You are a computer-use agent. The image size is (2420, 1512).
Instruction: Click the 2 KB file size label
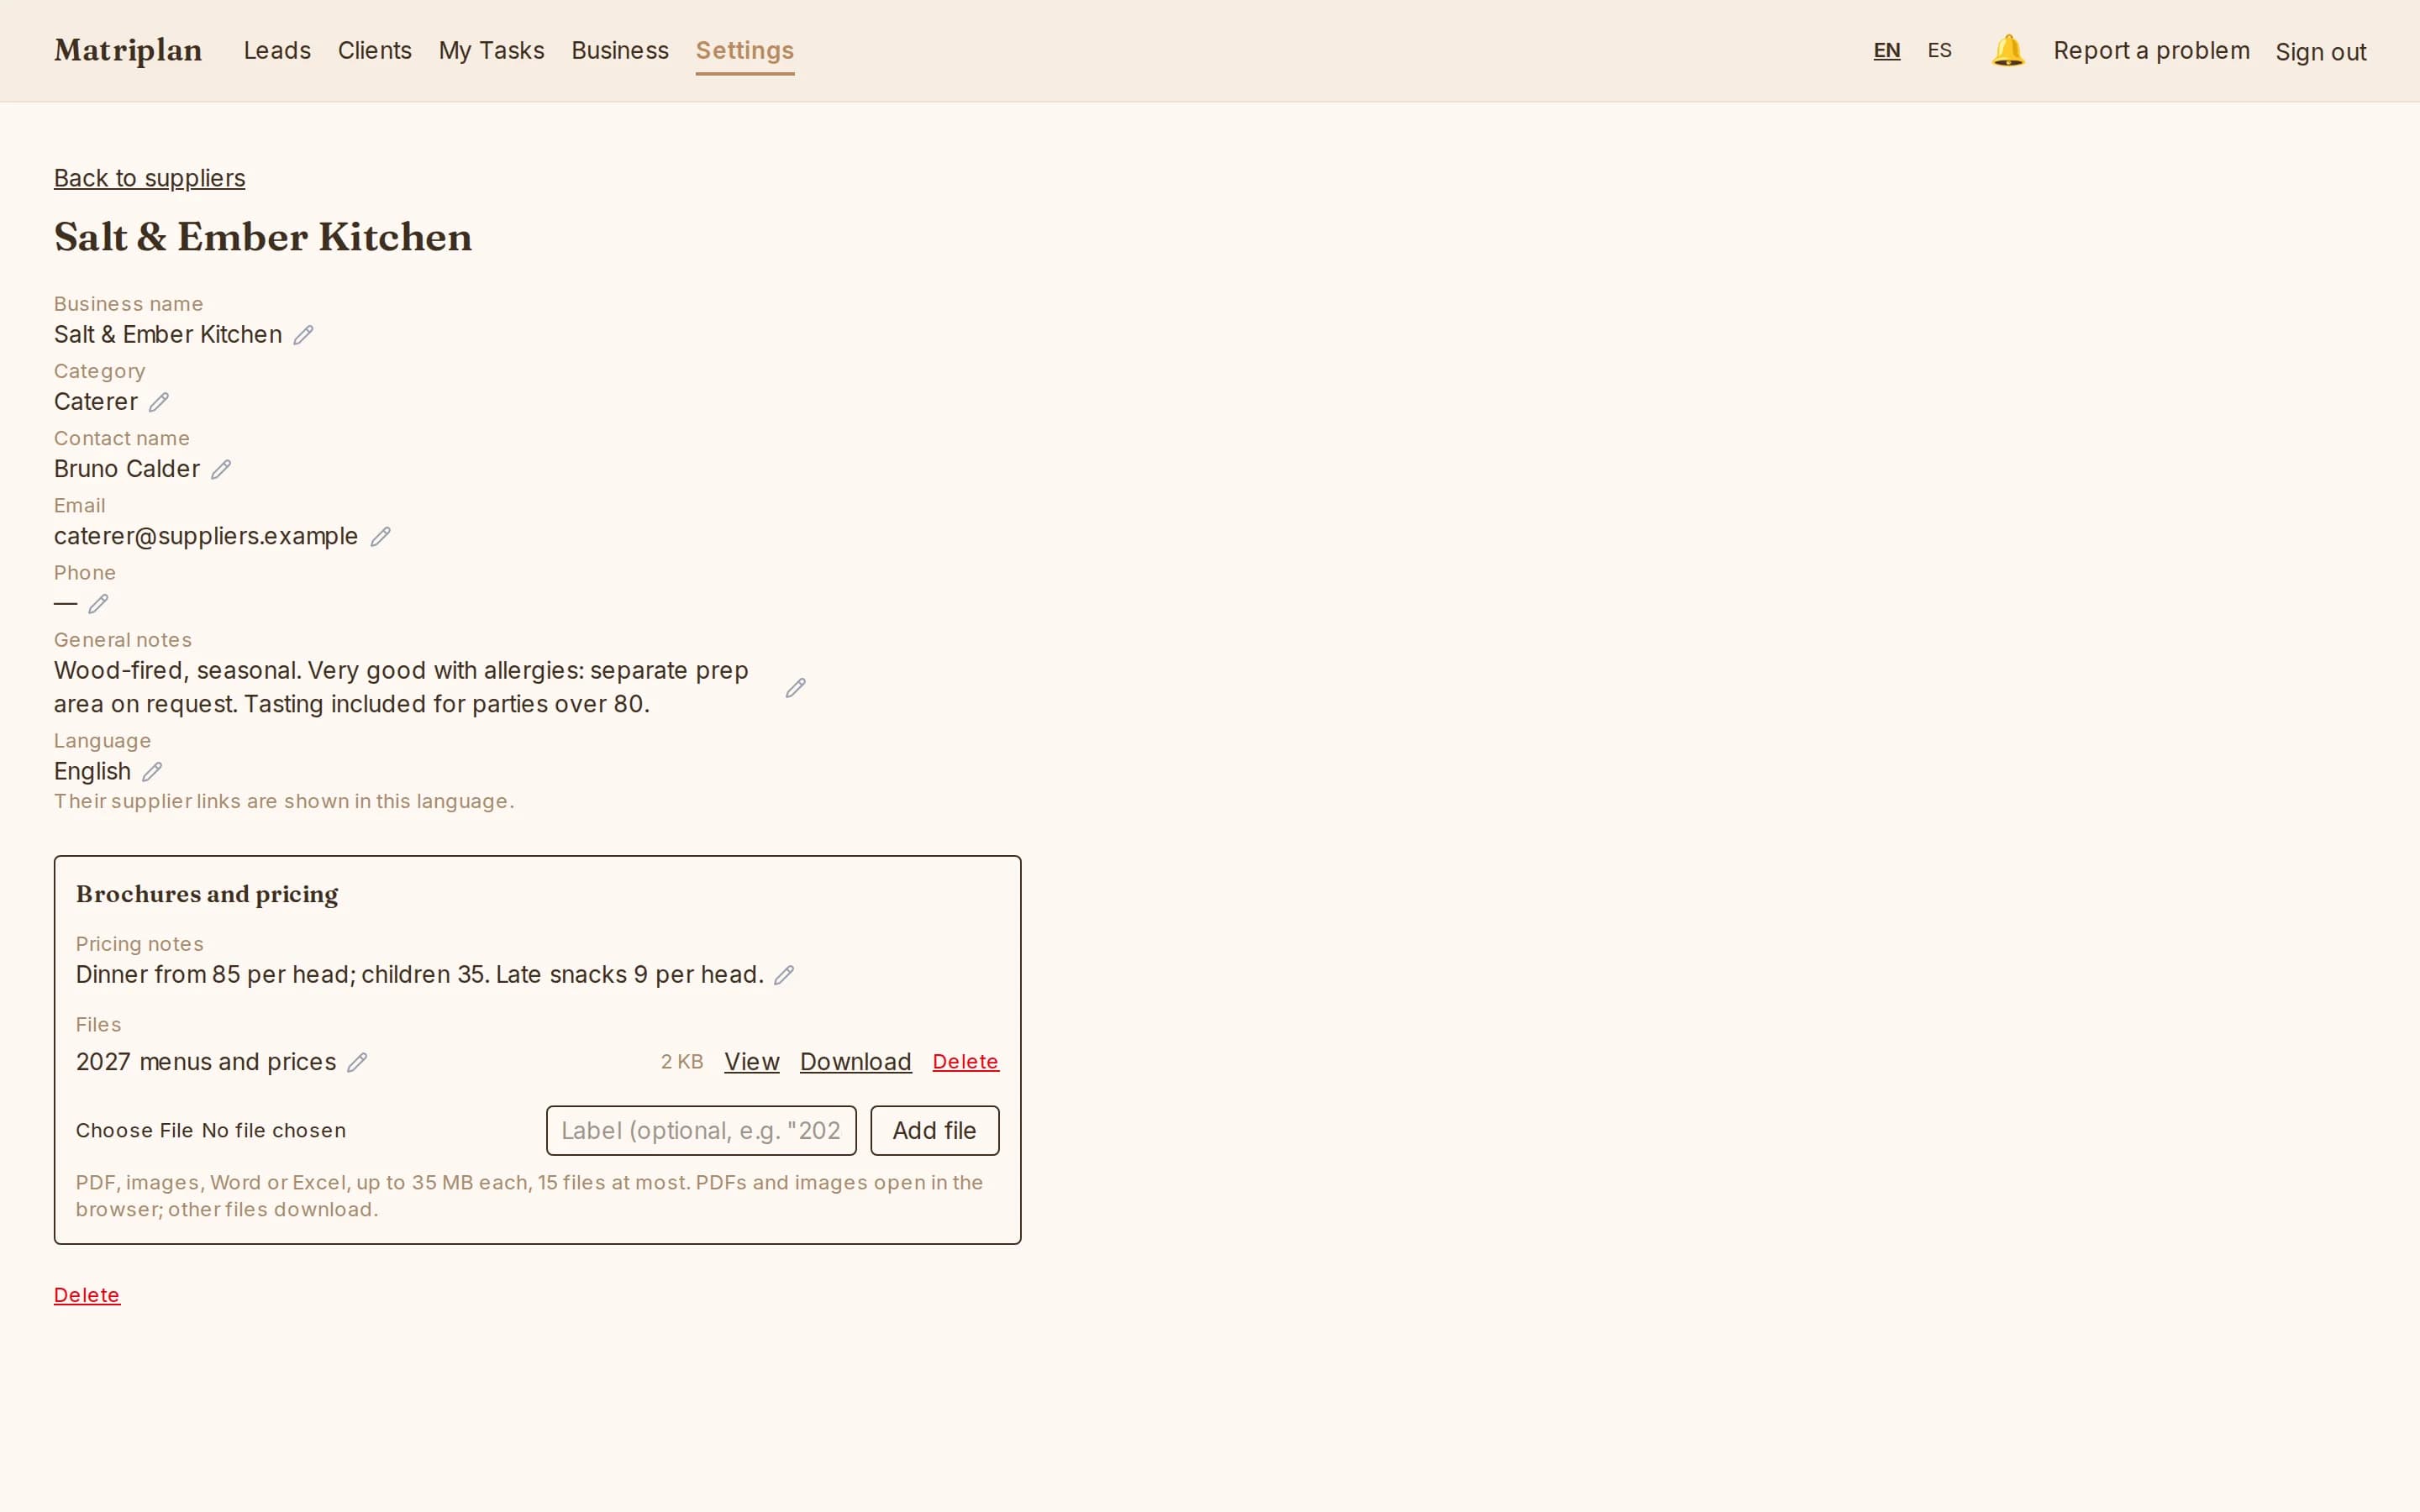(x=682, y=1062)
